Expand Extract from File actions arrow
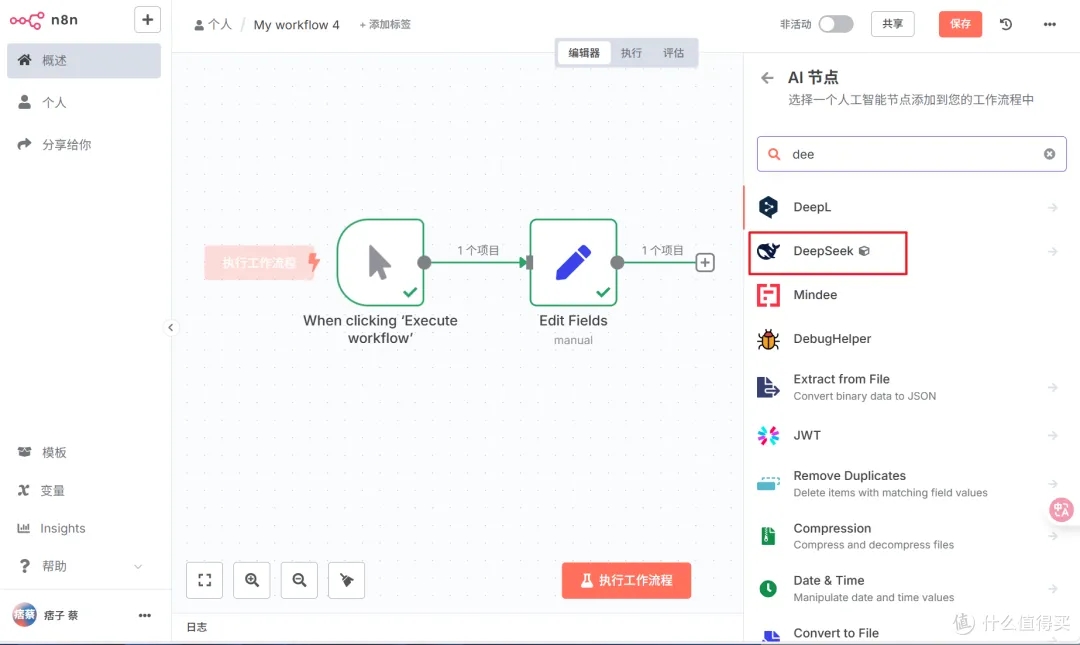This screenshot has height=645, width=1080. 1052,387
